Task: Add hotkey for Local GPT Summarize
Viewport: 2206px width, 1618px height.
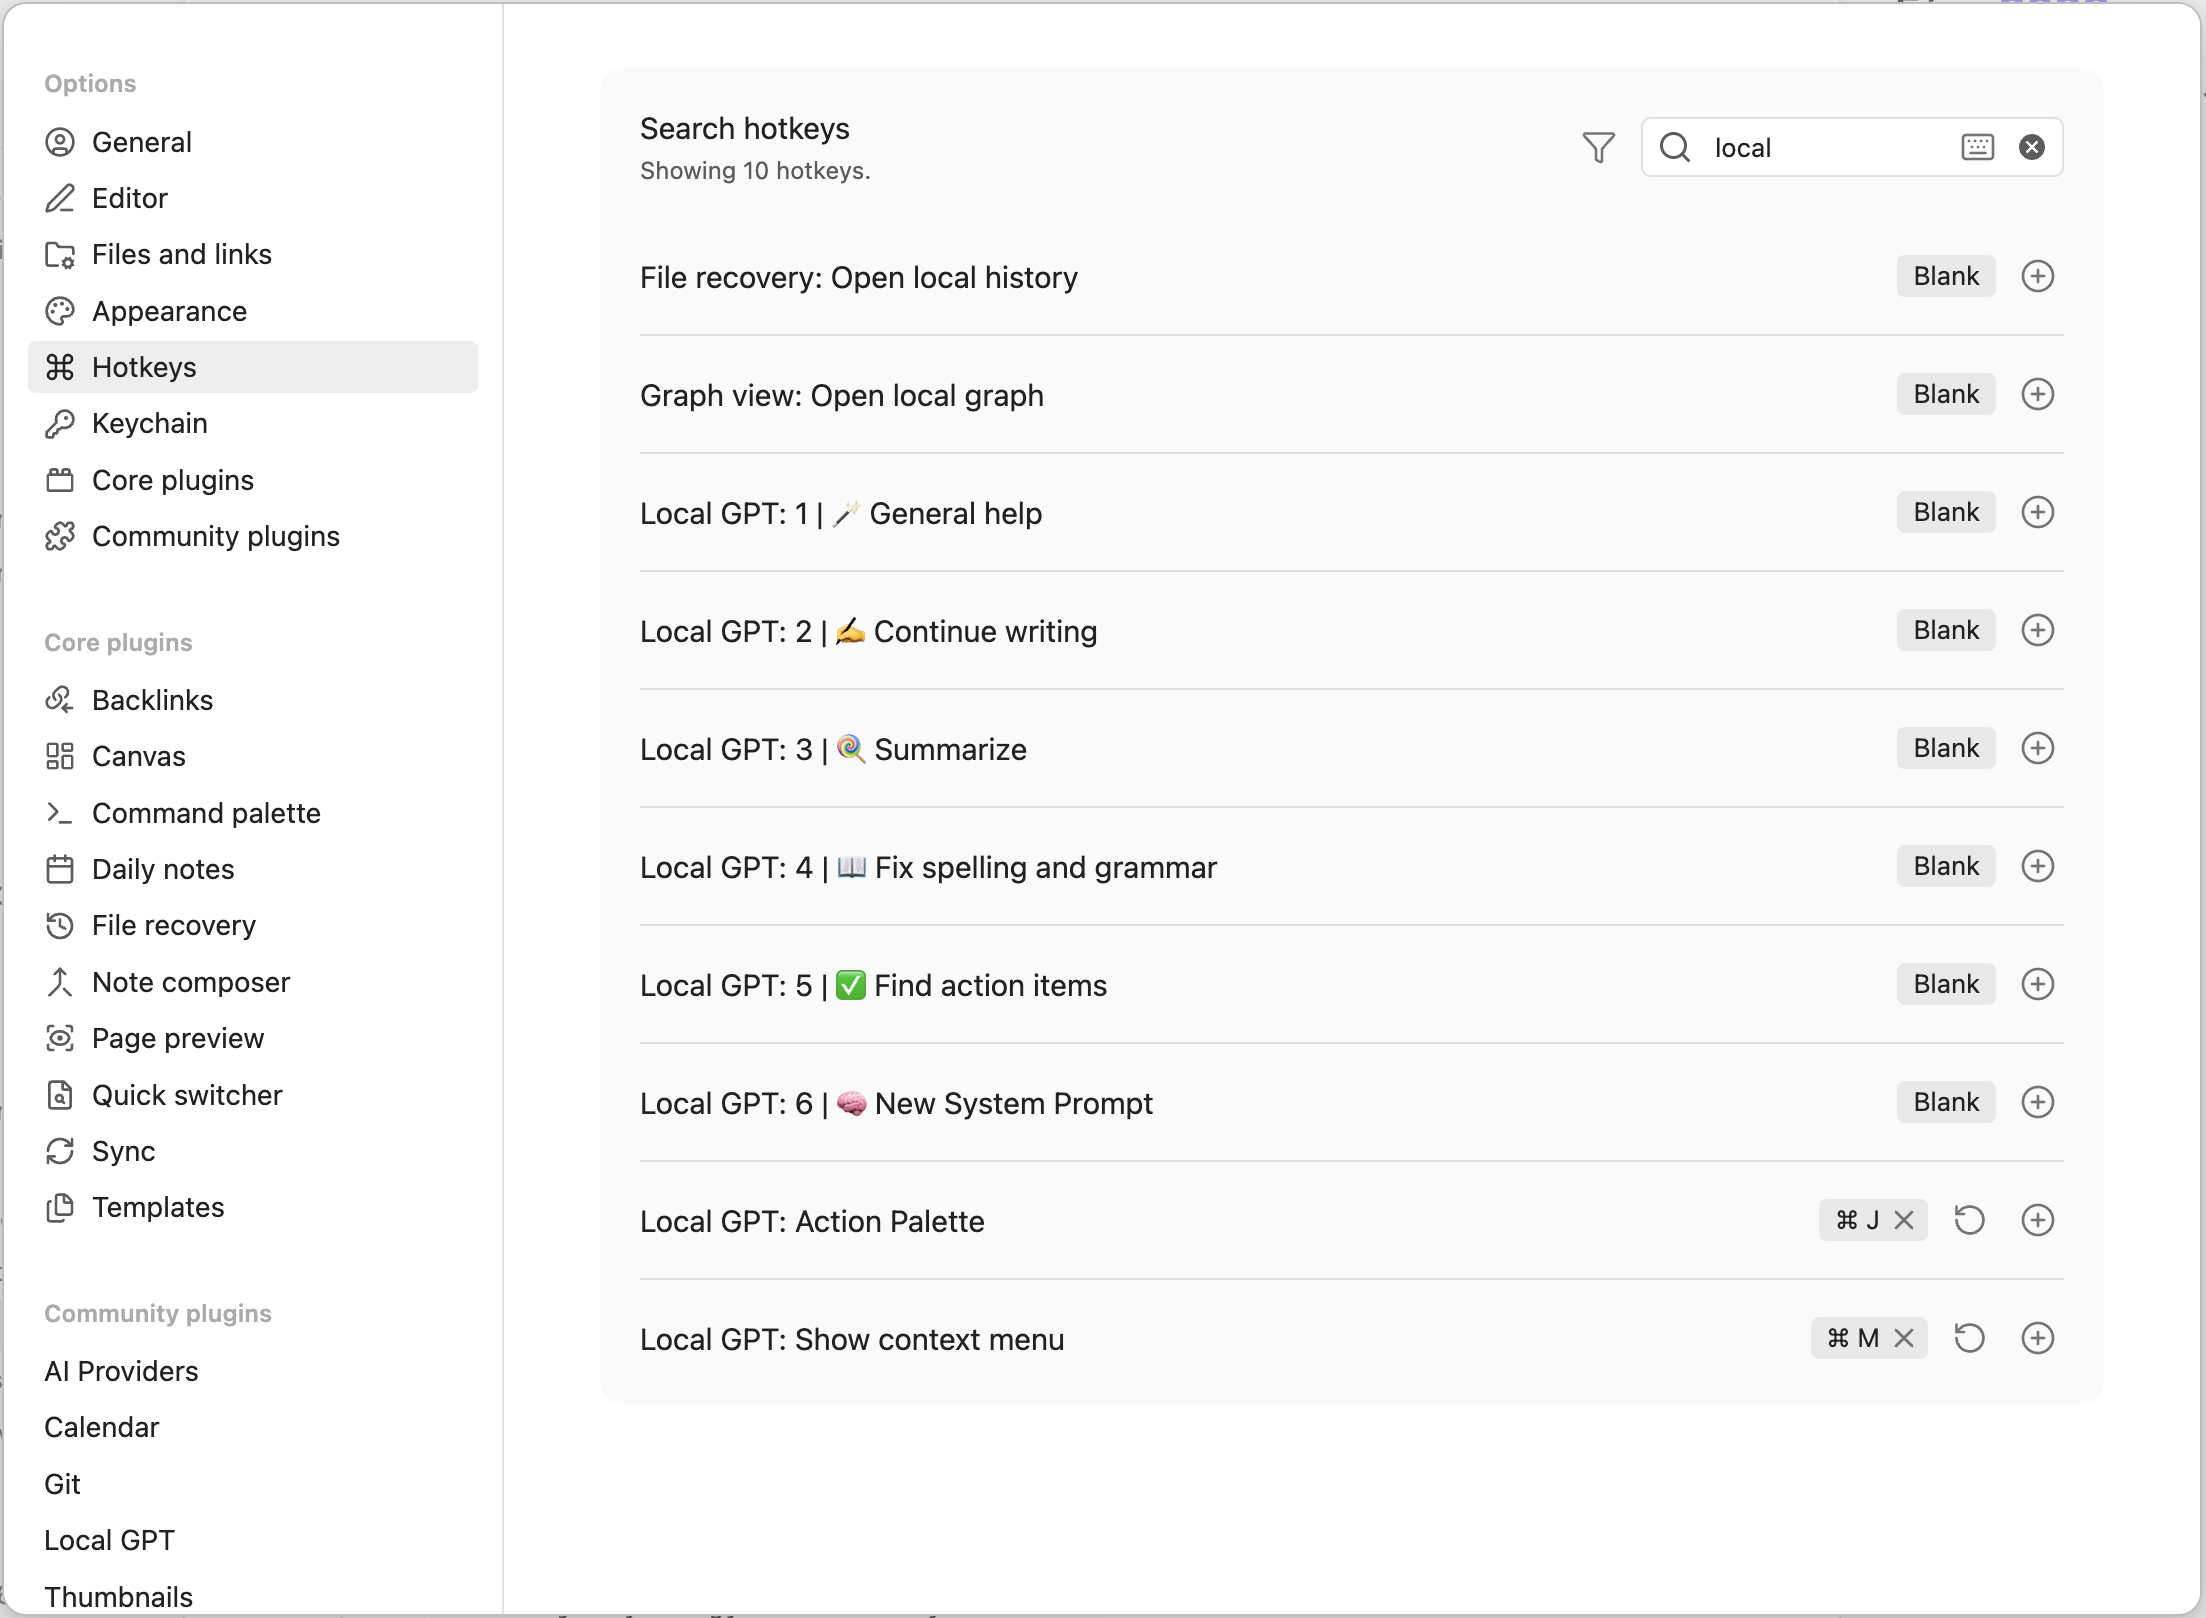Action: [2037, 748]
